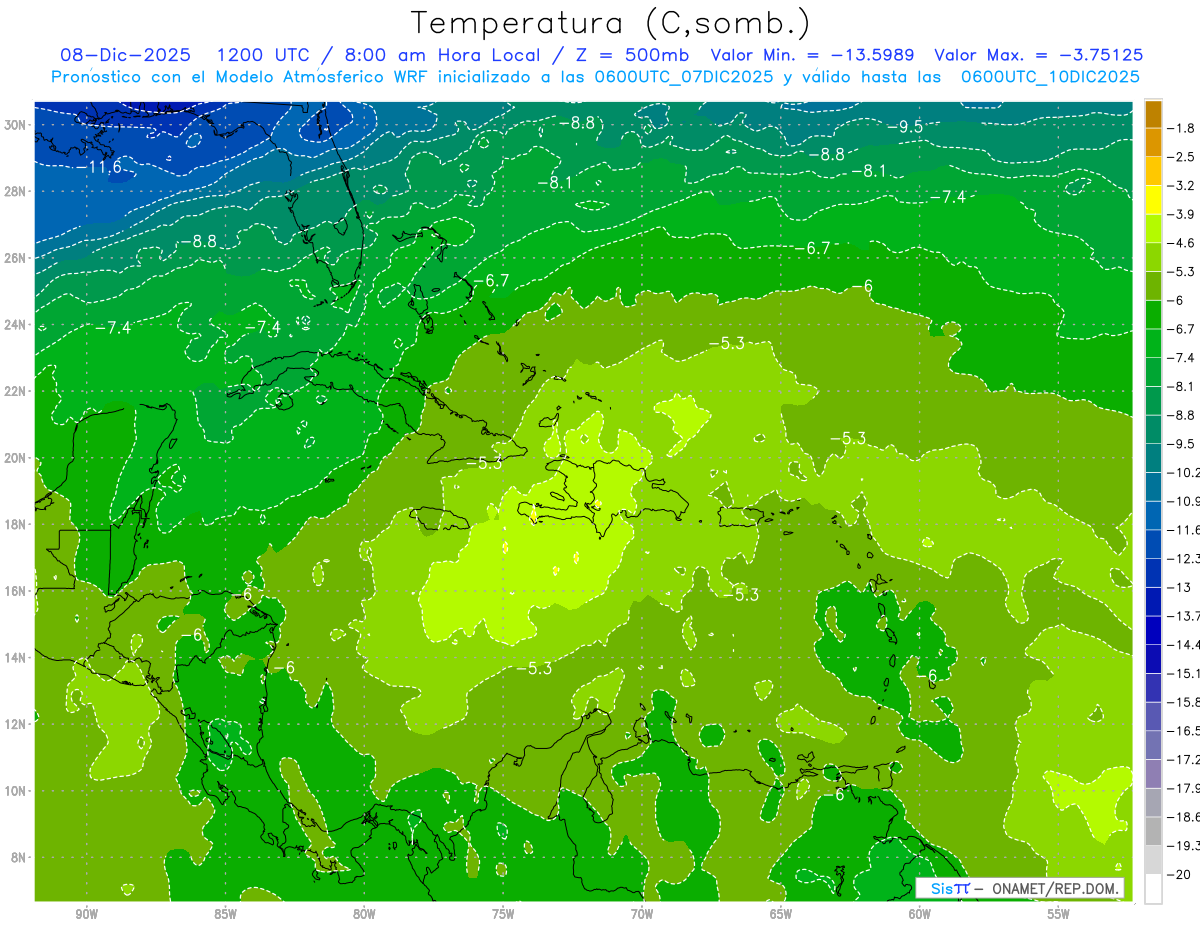
Task: Select the "Z = 500mb" pressure level text
Action: (631, 55)
